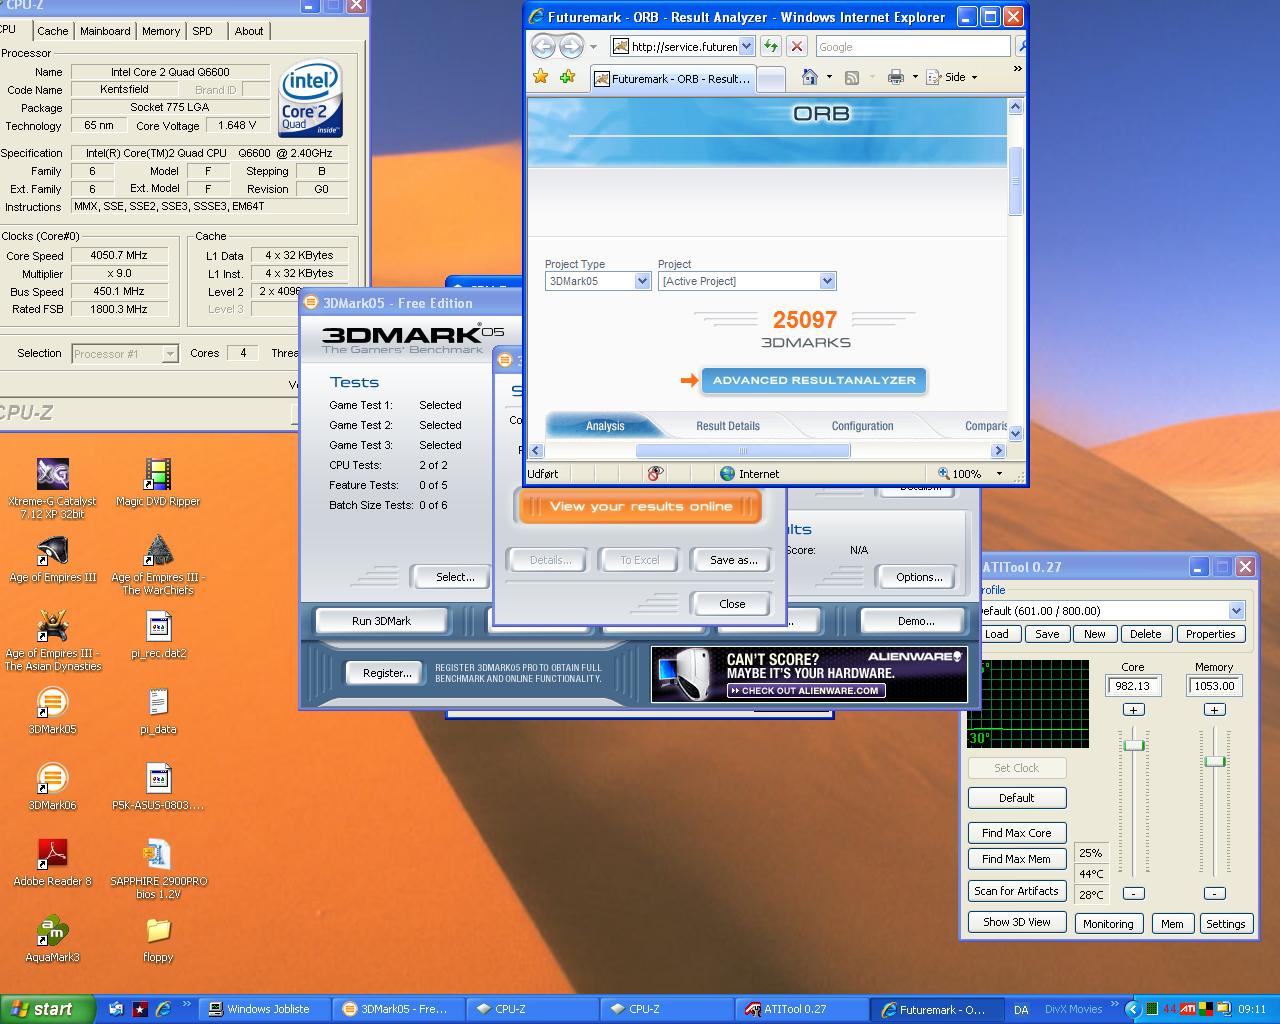Open IE Home page icon
Screen dimensions: 1280x1024
[809, 77]
